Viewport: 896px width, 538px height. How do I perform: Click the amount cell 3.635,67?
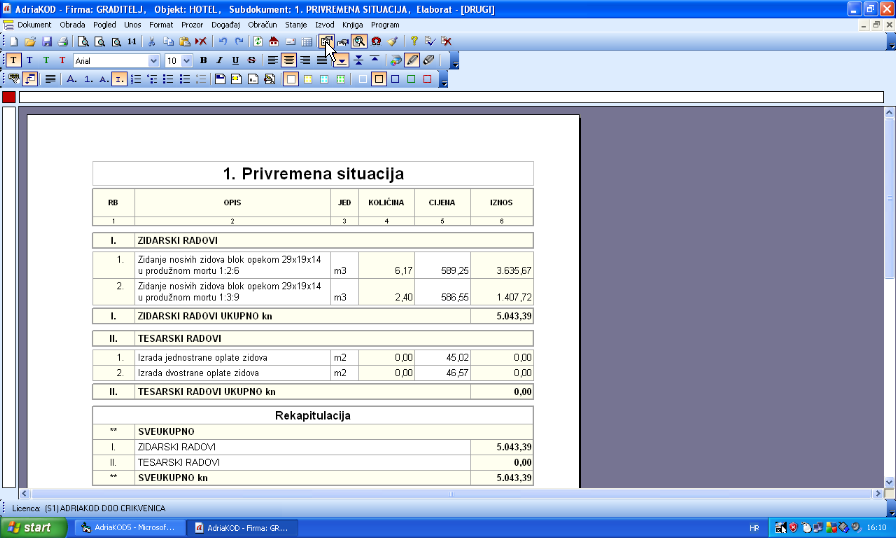click(502, 265)
